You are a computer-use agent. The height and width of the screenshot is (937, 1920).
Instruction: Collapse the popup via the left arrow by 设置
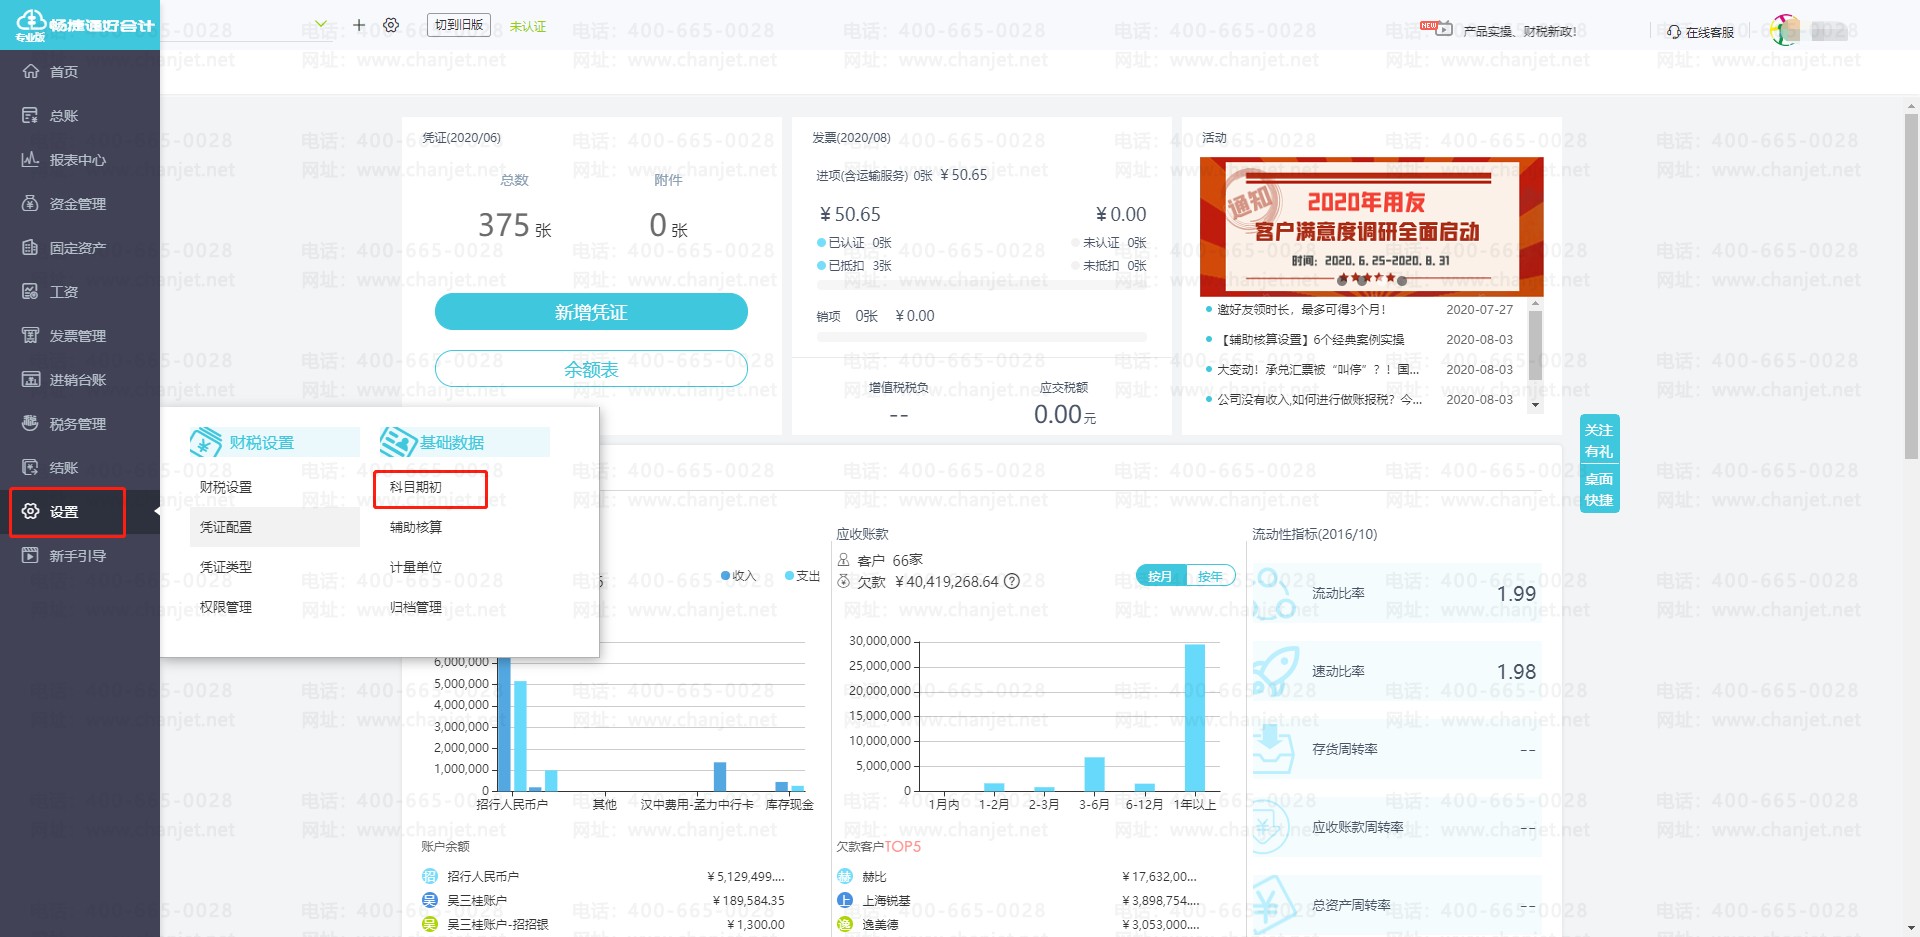157,512
